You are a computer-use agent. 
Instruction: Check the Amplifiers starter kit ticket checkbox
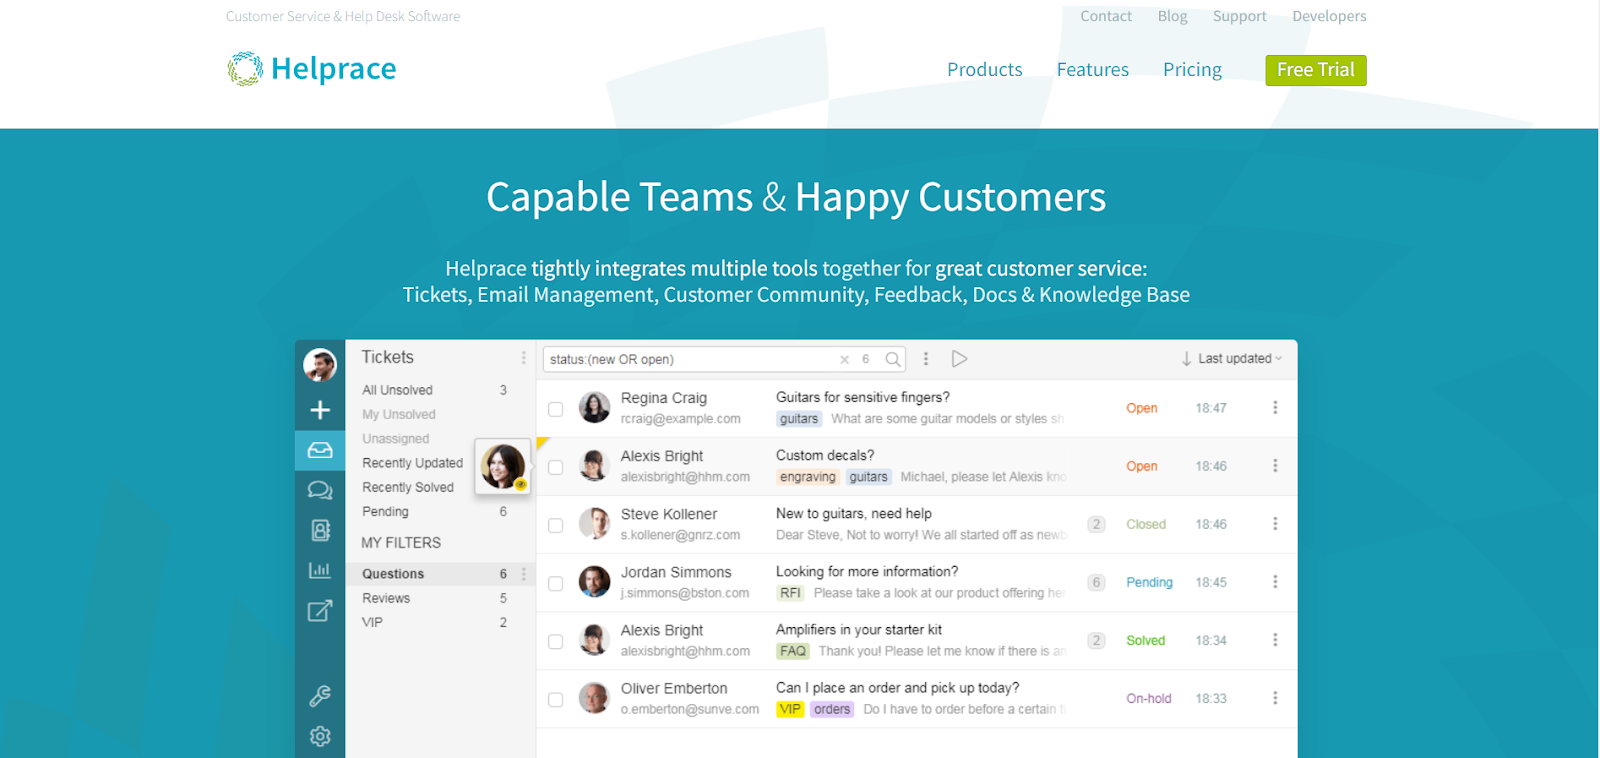[x=556, y=641]
